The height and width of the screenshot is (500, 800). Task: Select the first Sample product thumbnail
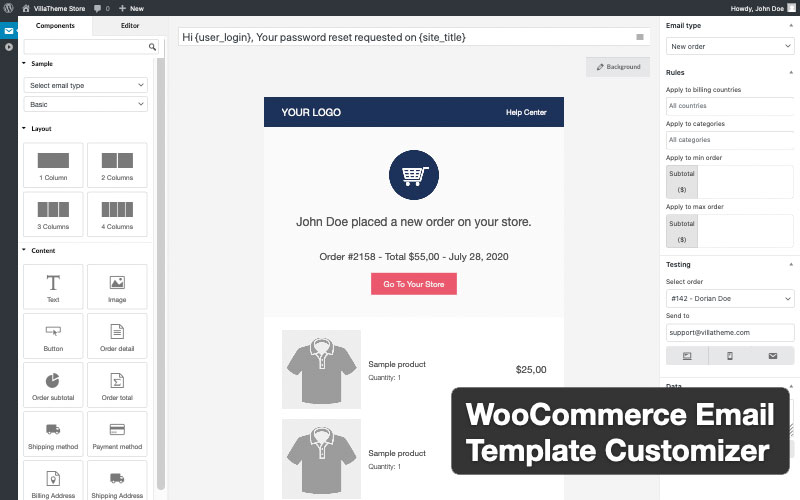pos(321,369)
